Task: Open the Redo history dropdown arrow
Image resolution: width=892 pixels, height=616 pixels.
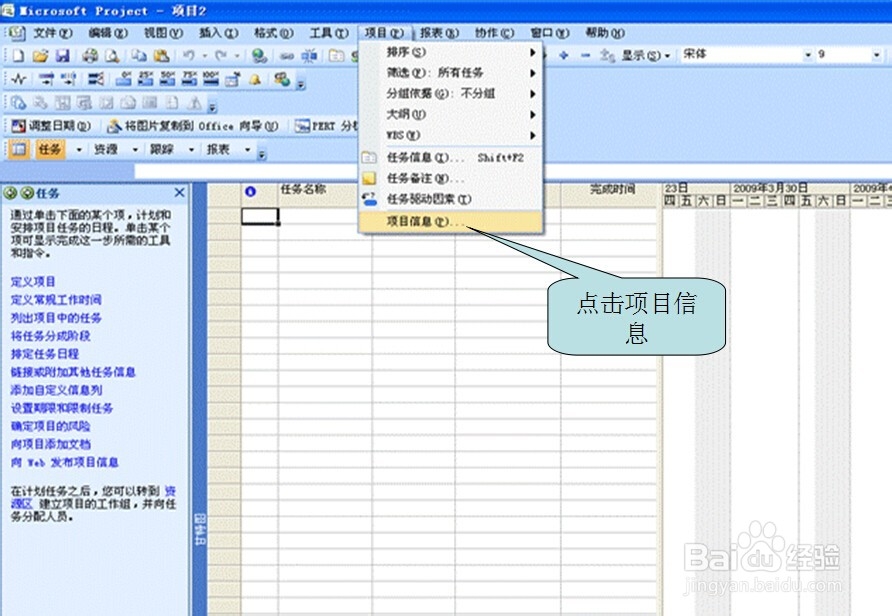Action: (x=237, y=56)
